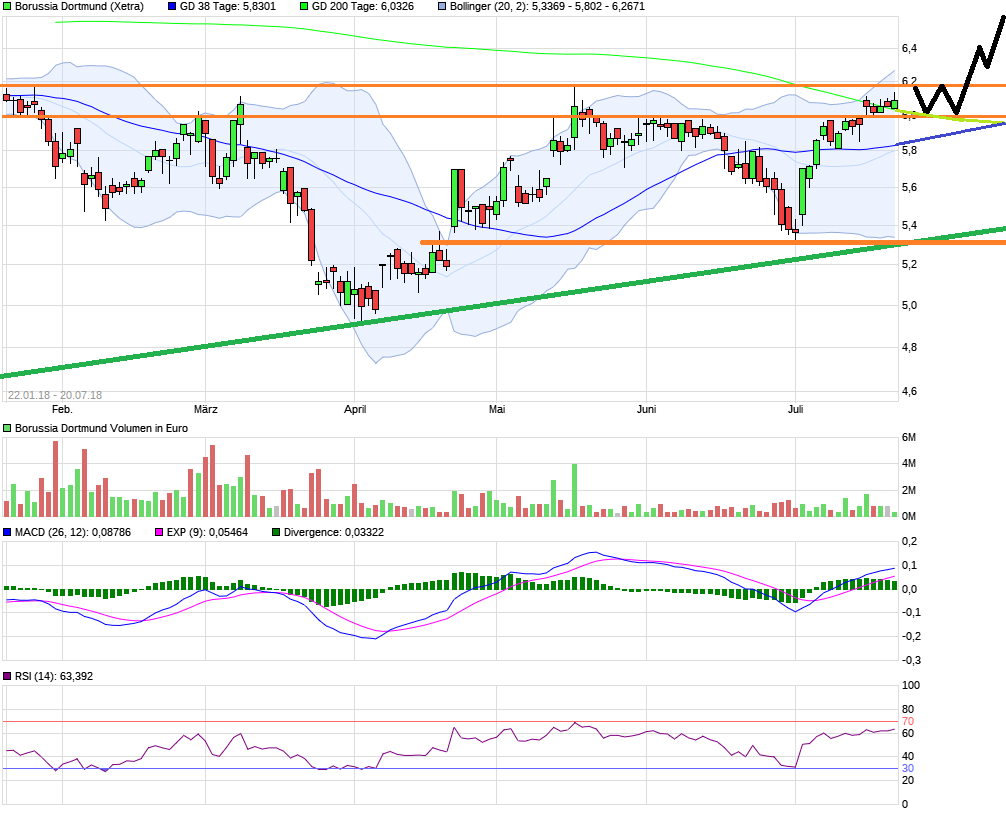
Task: Click the 5,0 price axis value
Action: [x=909, y=305]
